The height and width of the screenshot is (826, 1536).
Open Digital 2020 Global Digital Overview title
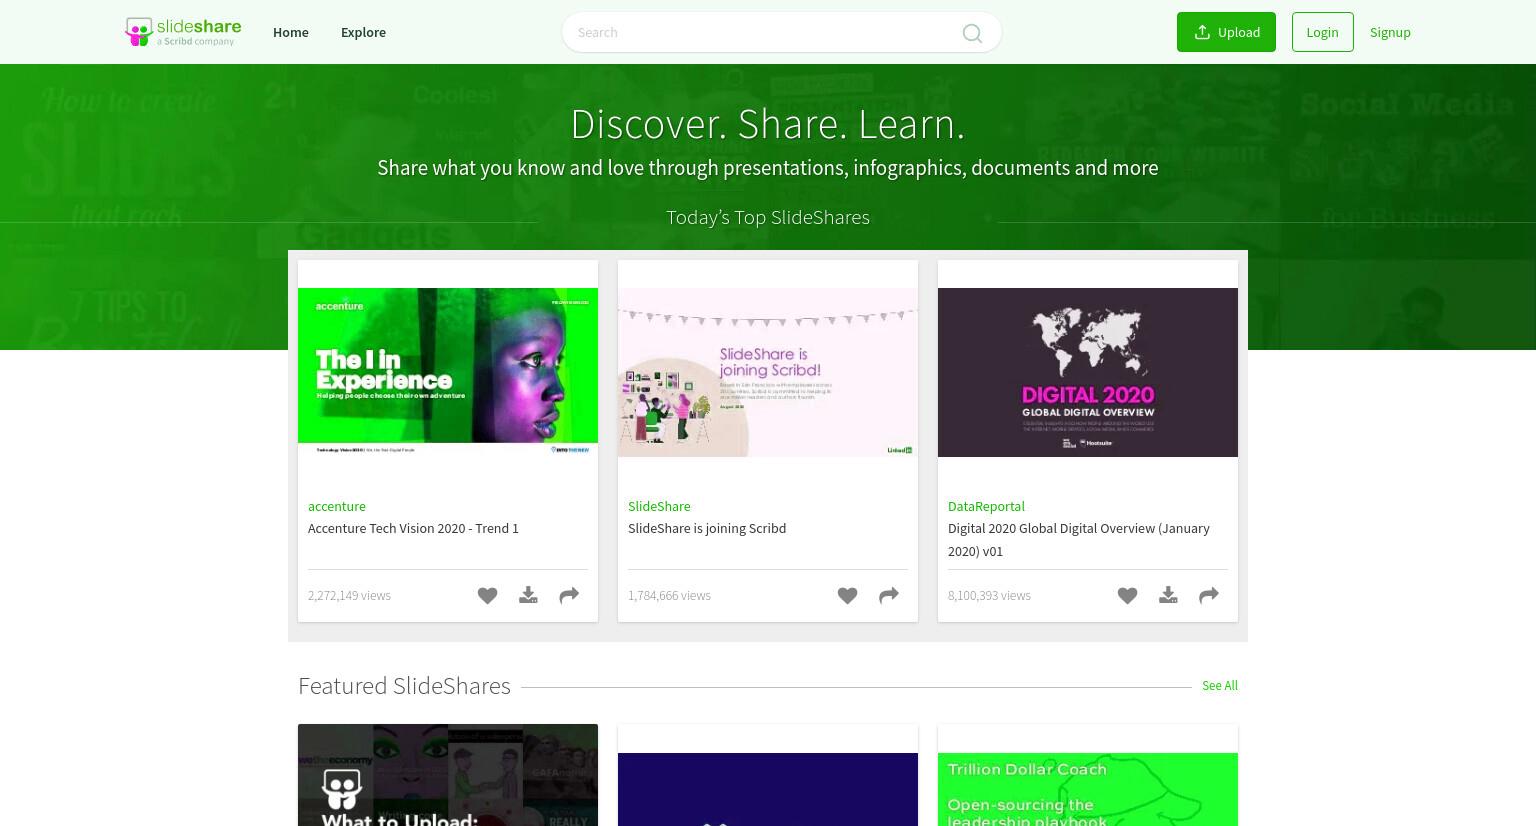(1079, 539)
